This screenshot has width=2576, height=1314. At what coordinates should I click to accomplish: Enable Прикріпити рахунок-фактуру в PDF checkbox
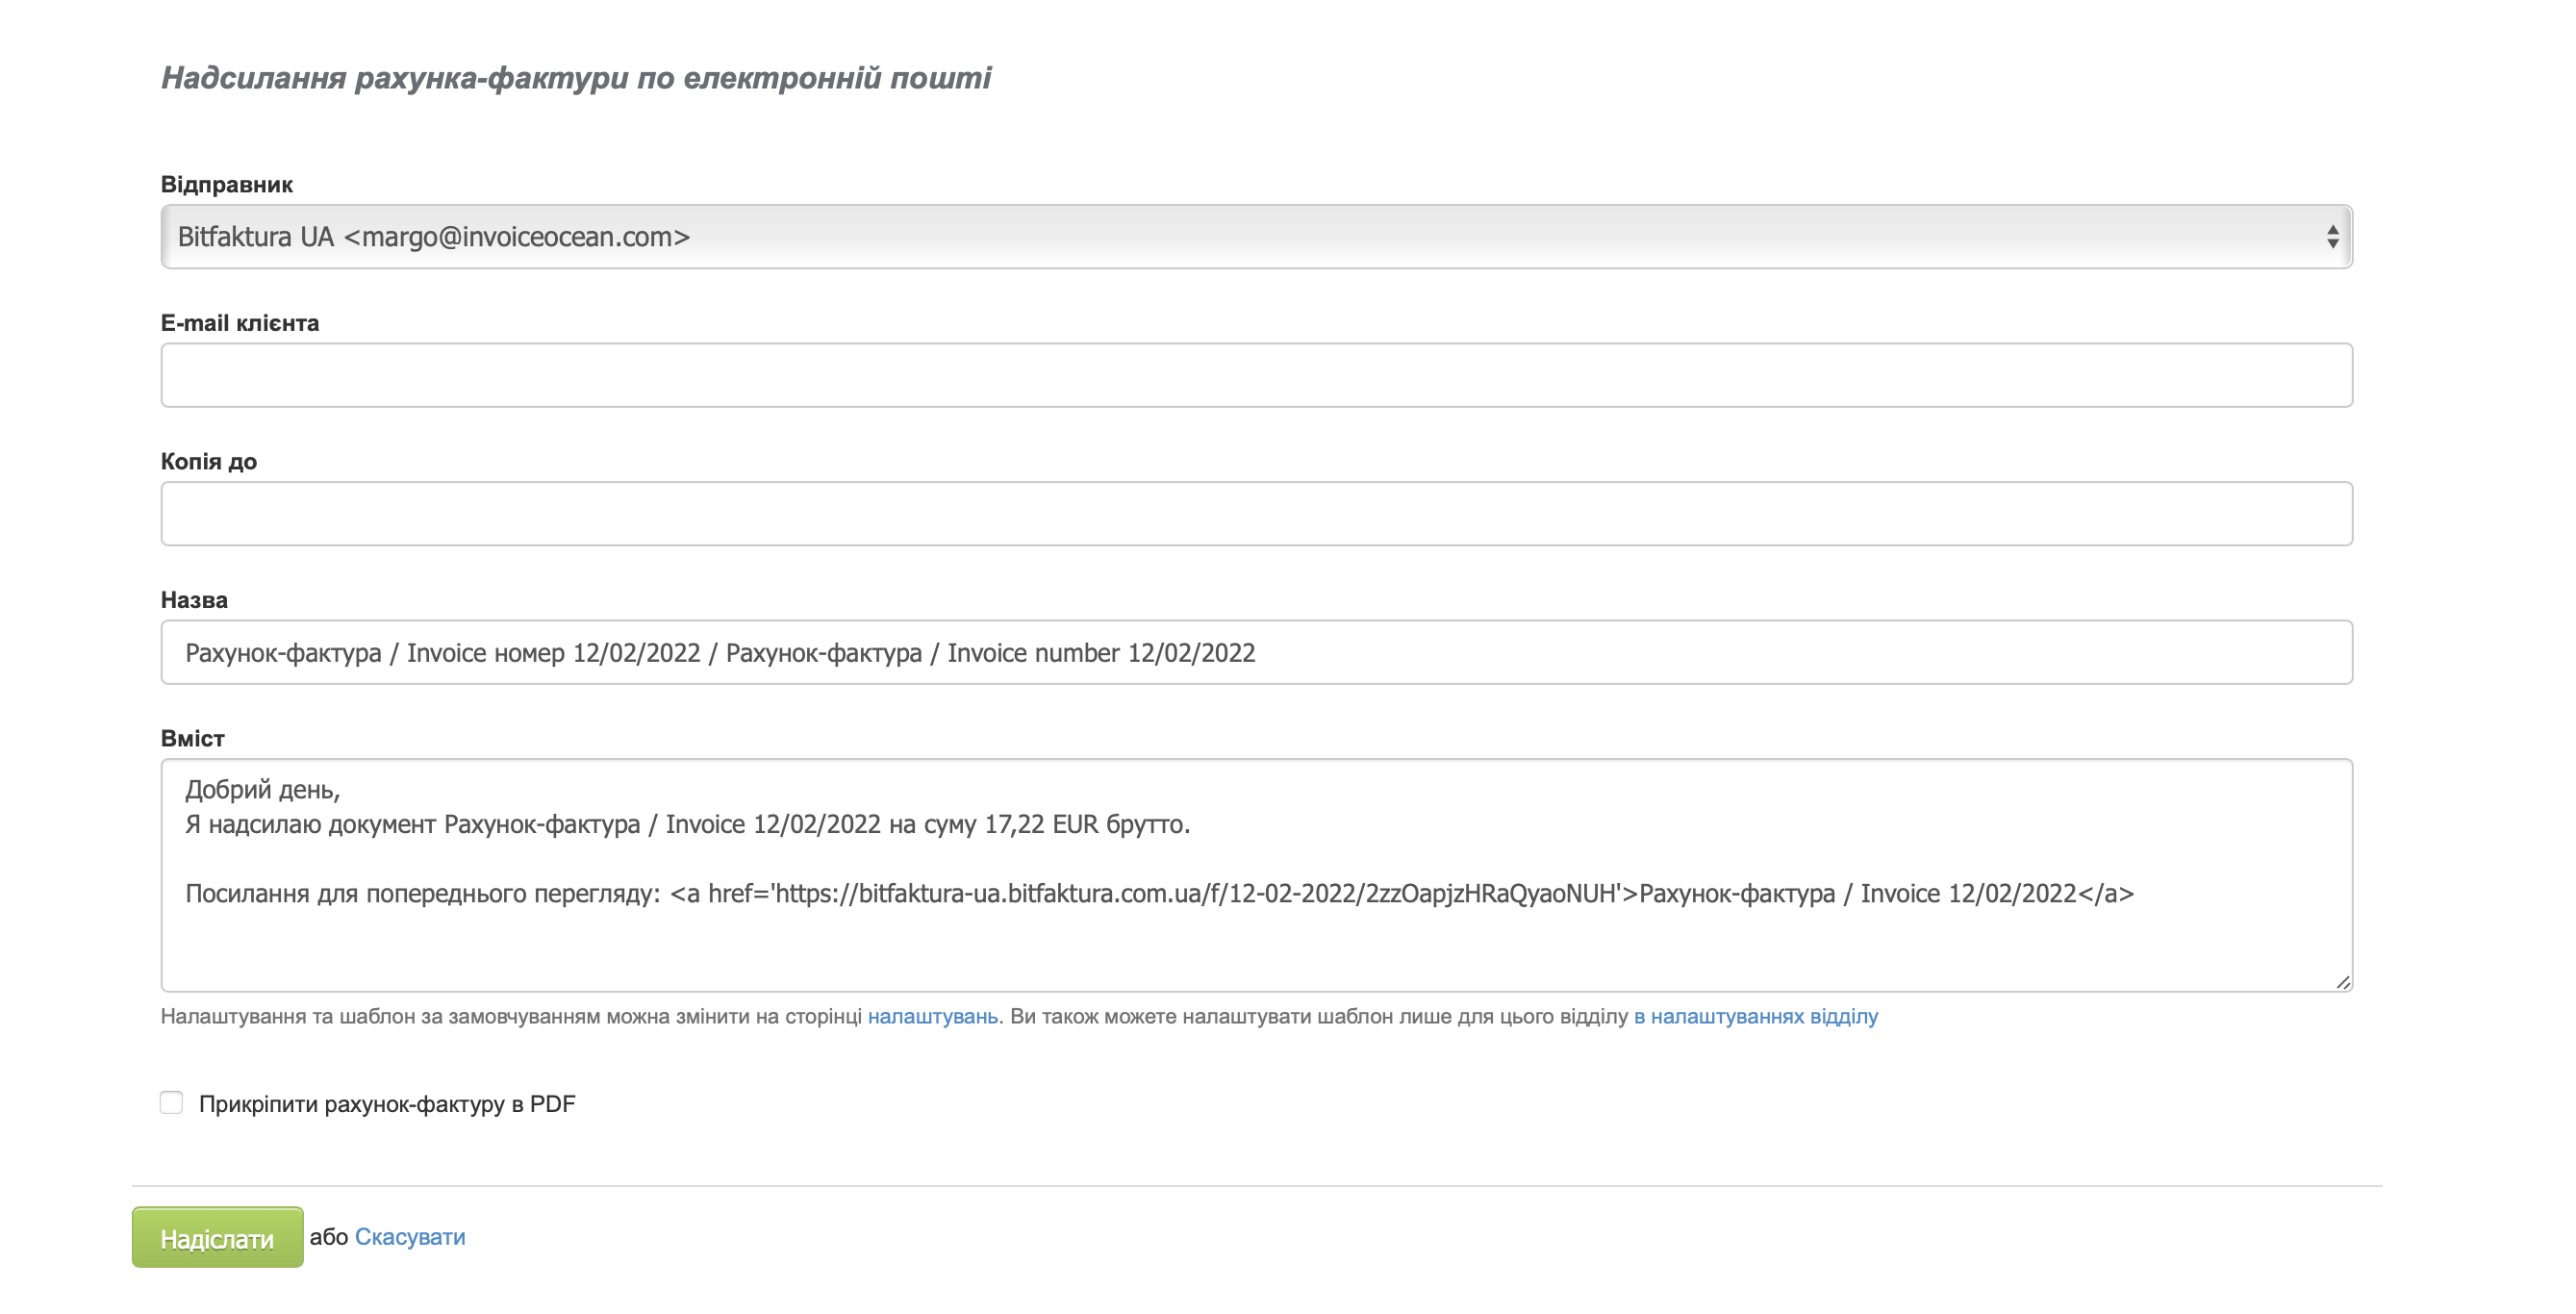pyautogui.click(x=171, y=1102)
